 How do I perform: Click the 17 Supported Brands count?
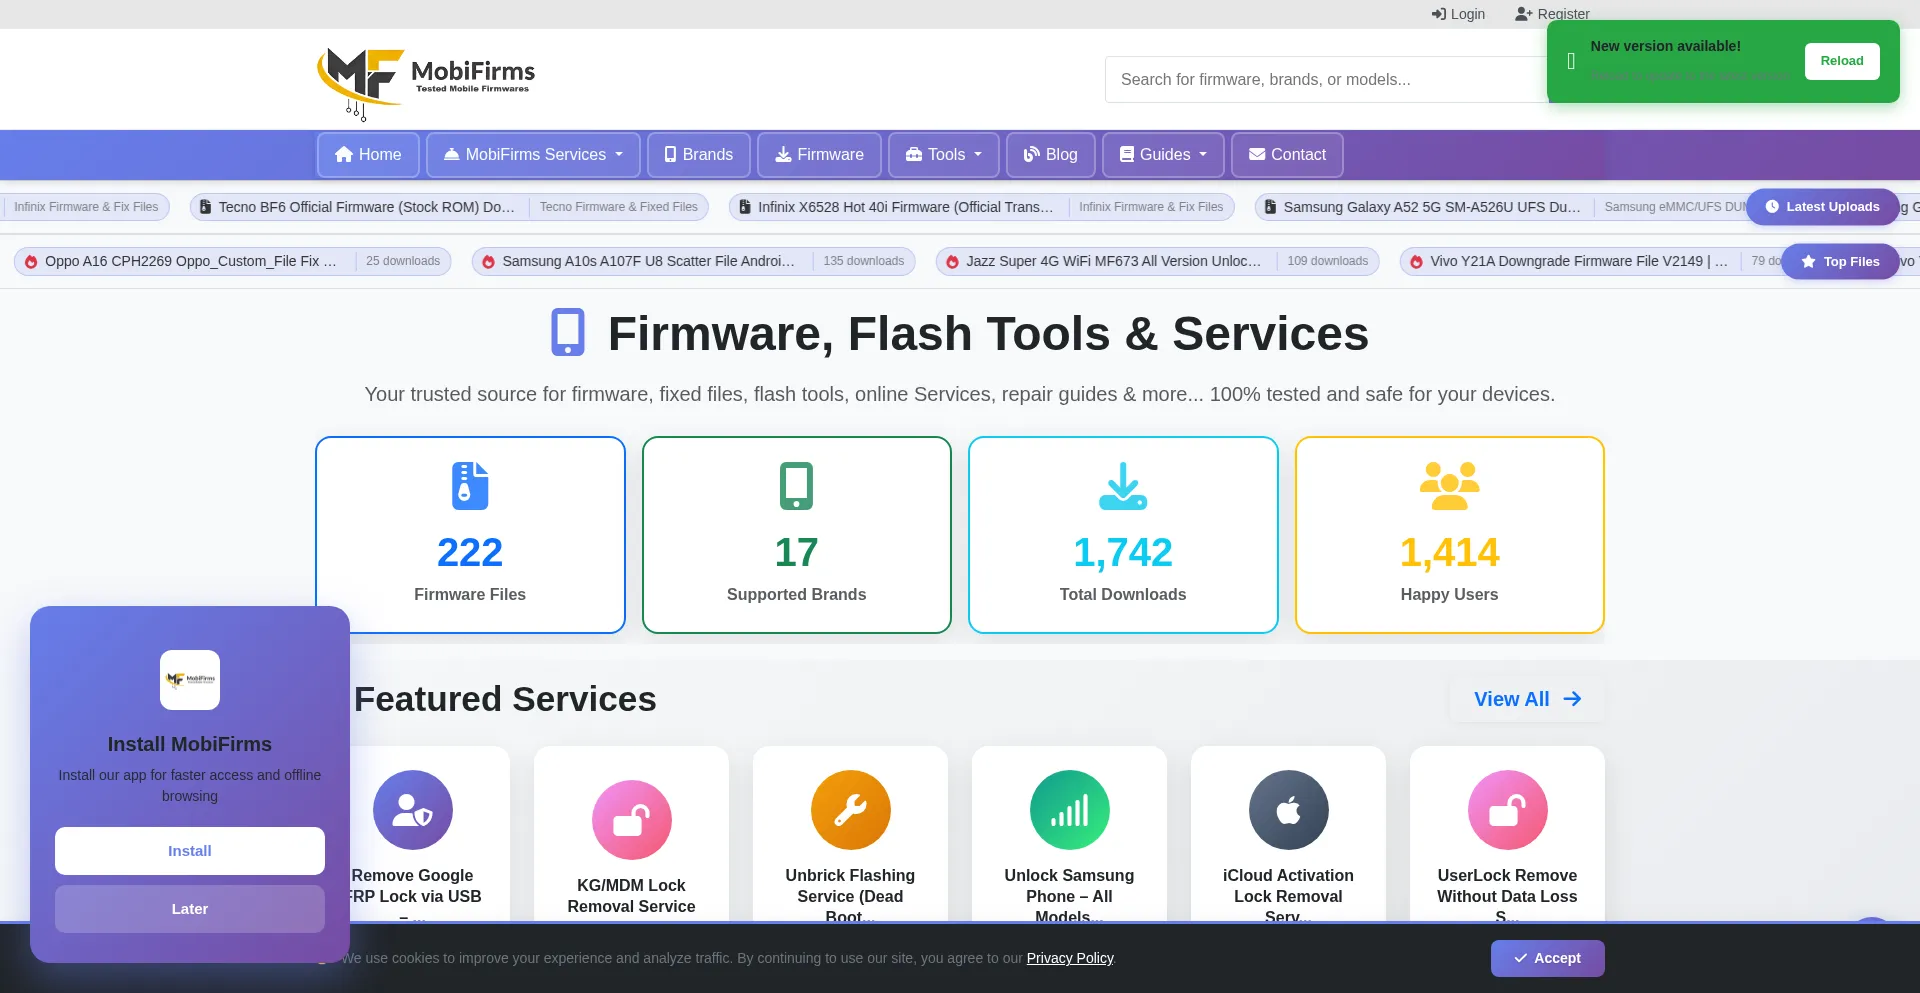click(796, 552)
